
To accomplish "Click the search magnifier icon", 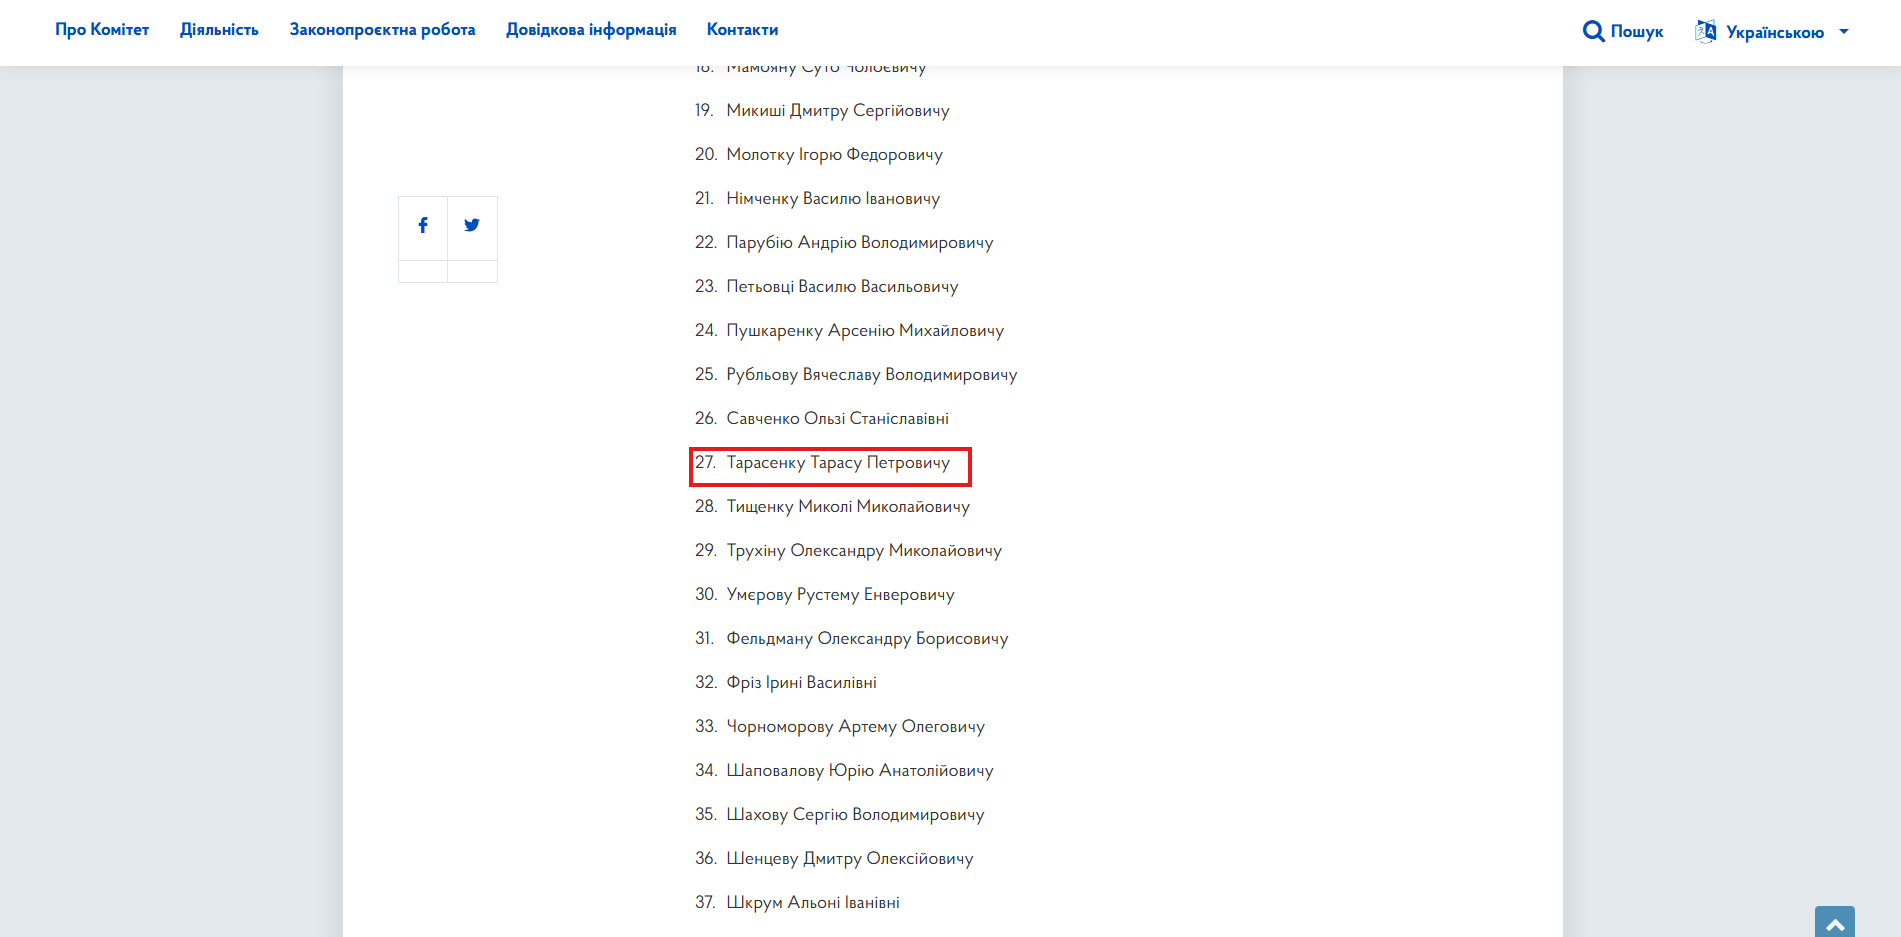I will tap(1593, 31).
